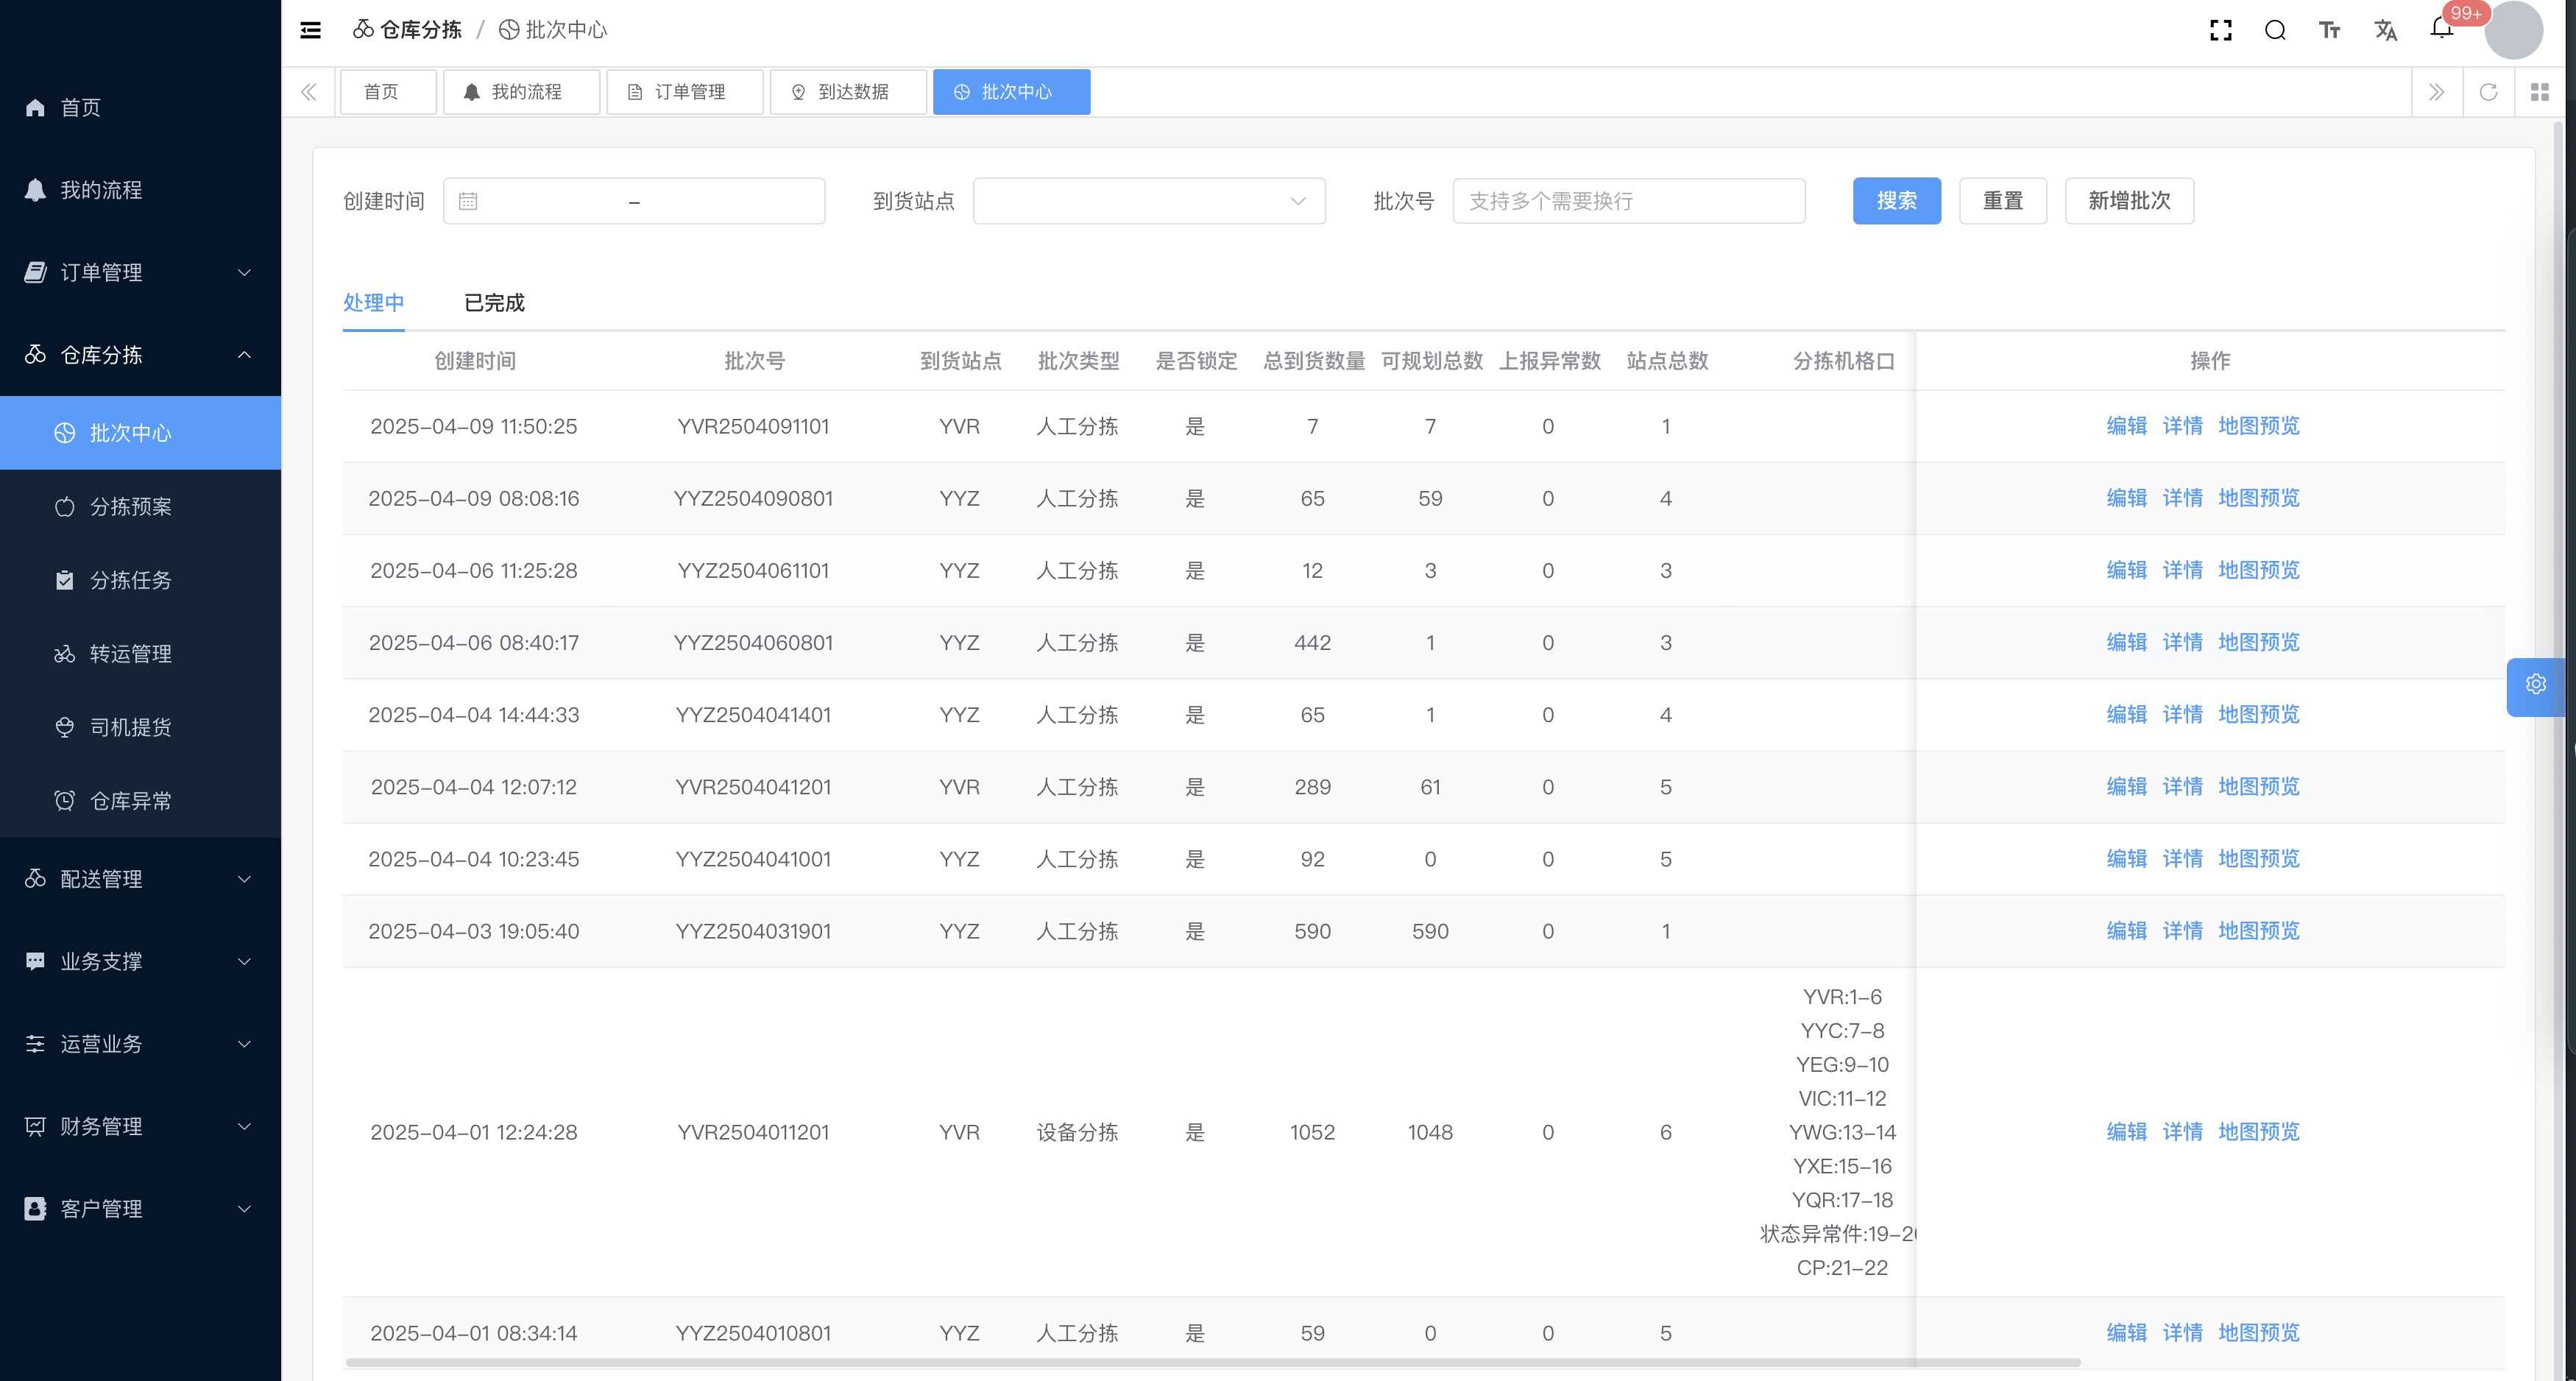The image size is (2576, 1381).
Task: Click the refresh page icon
Action: click(2488, 92)
